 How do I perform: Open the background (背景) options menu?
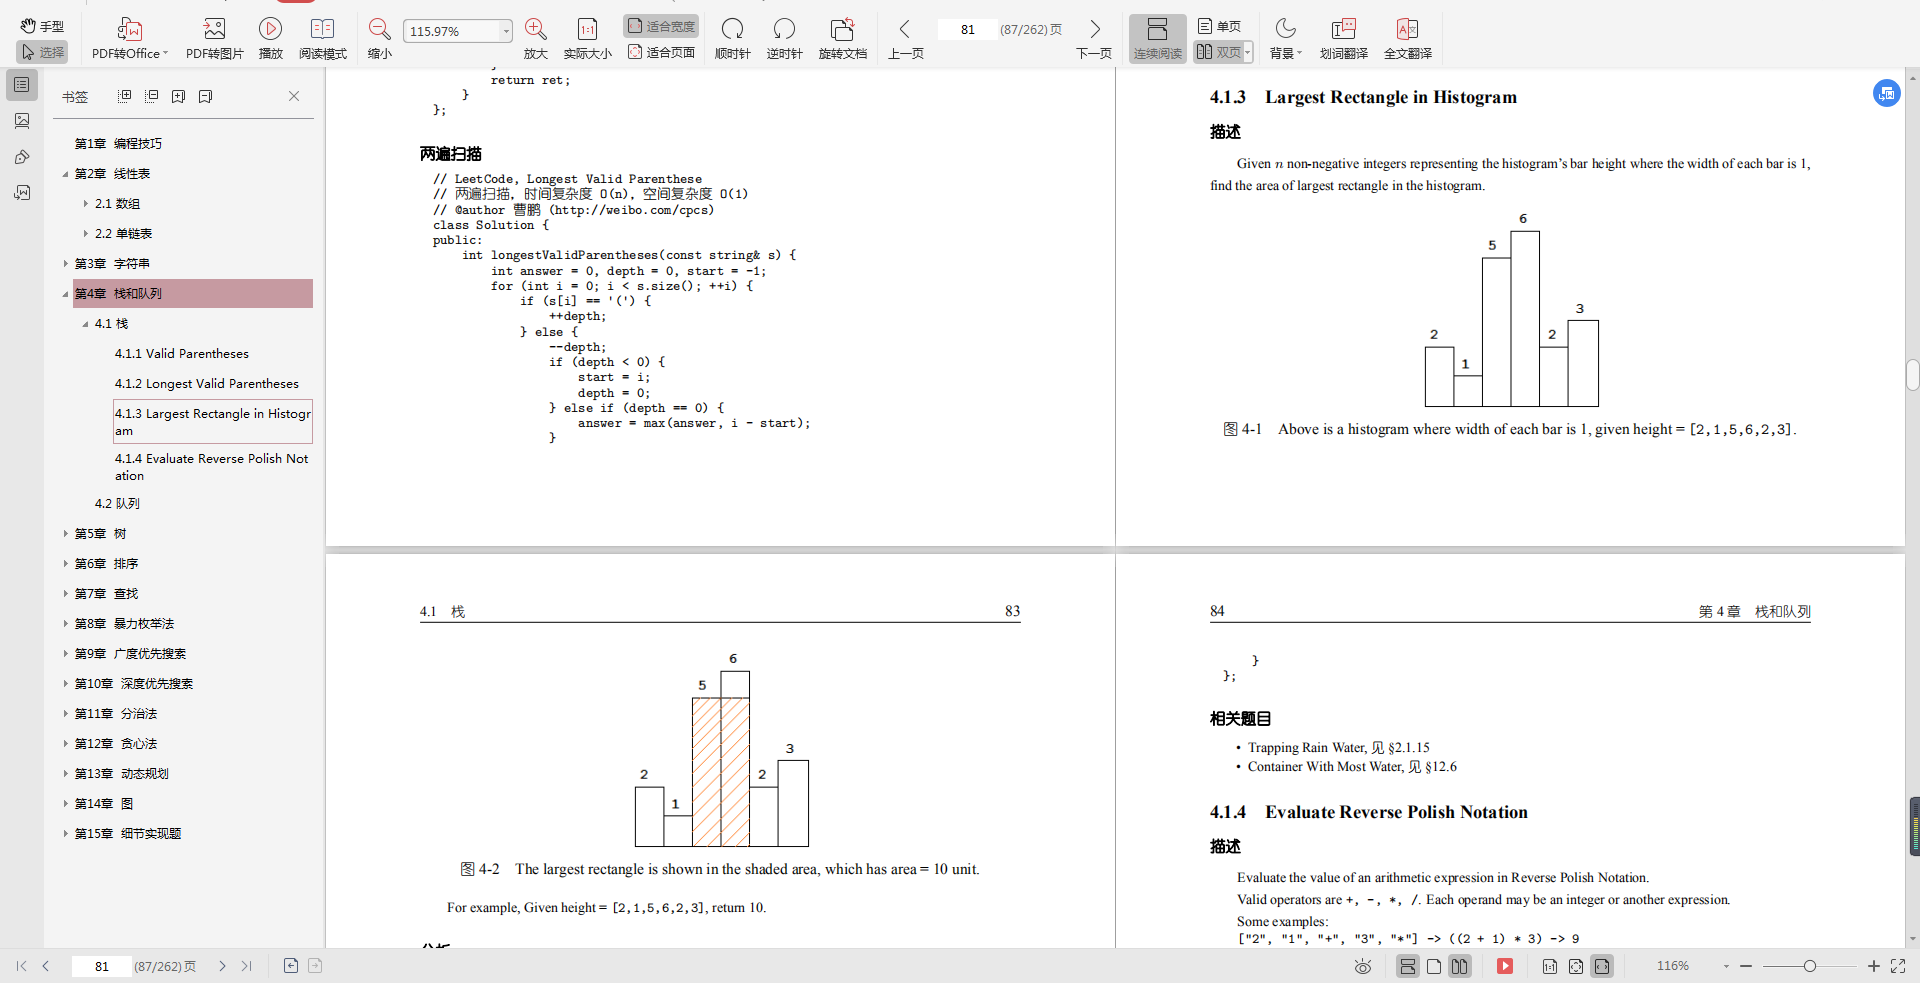click(1285, 39)
